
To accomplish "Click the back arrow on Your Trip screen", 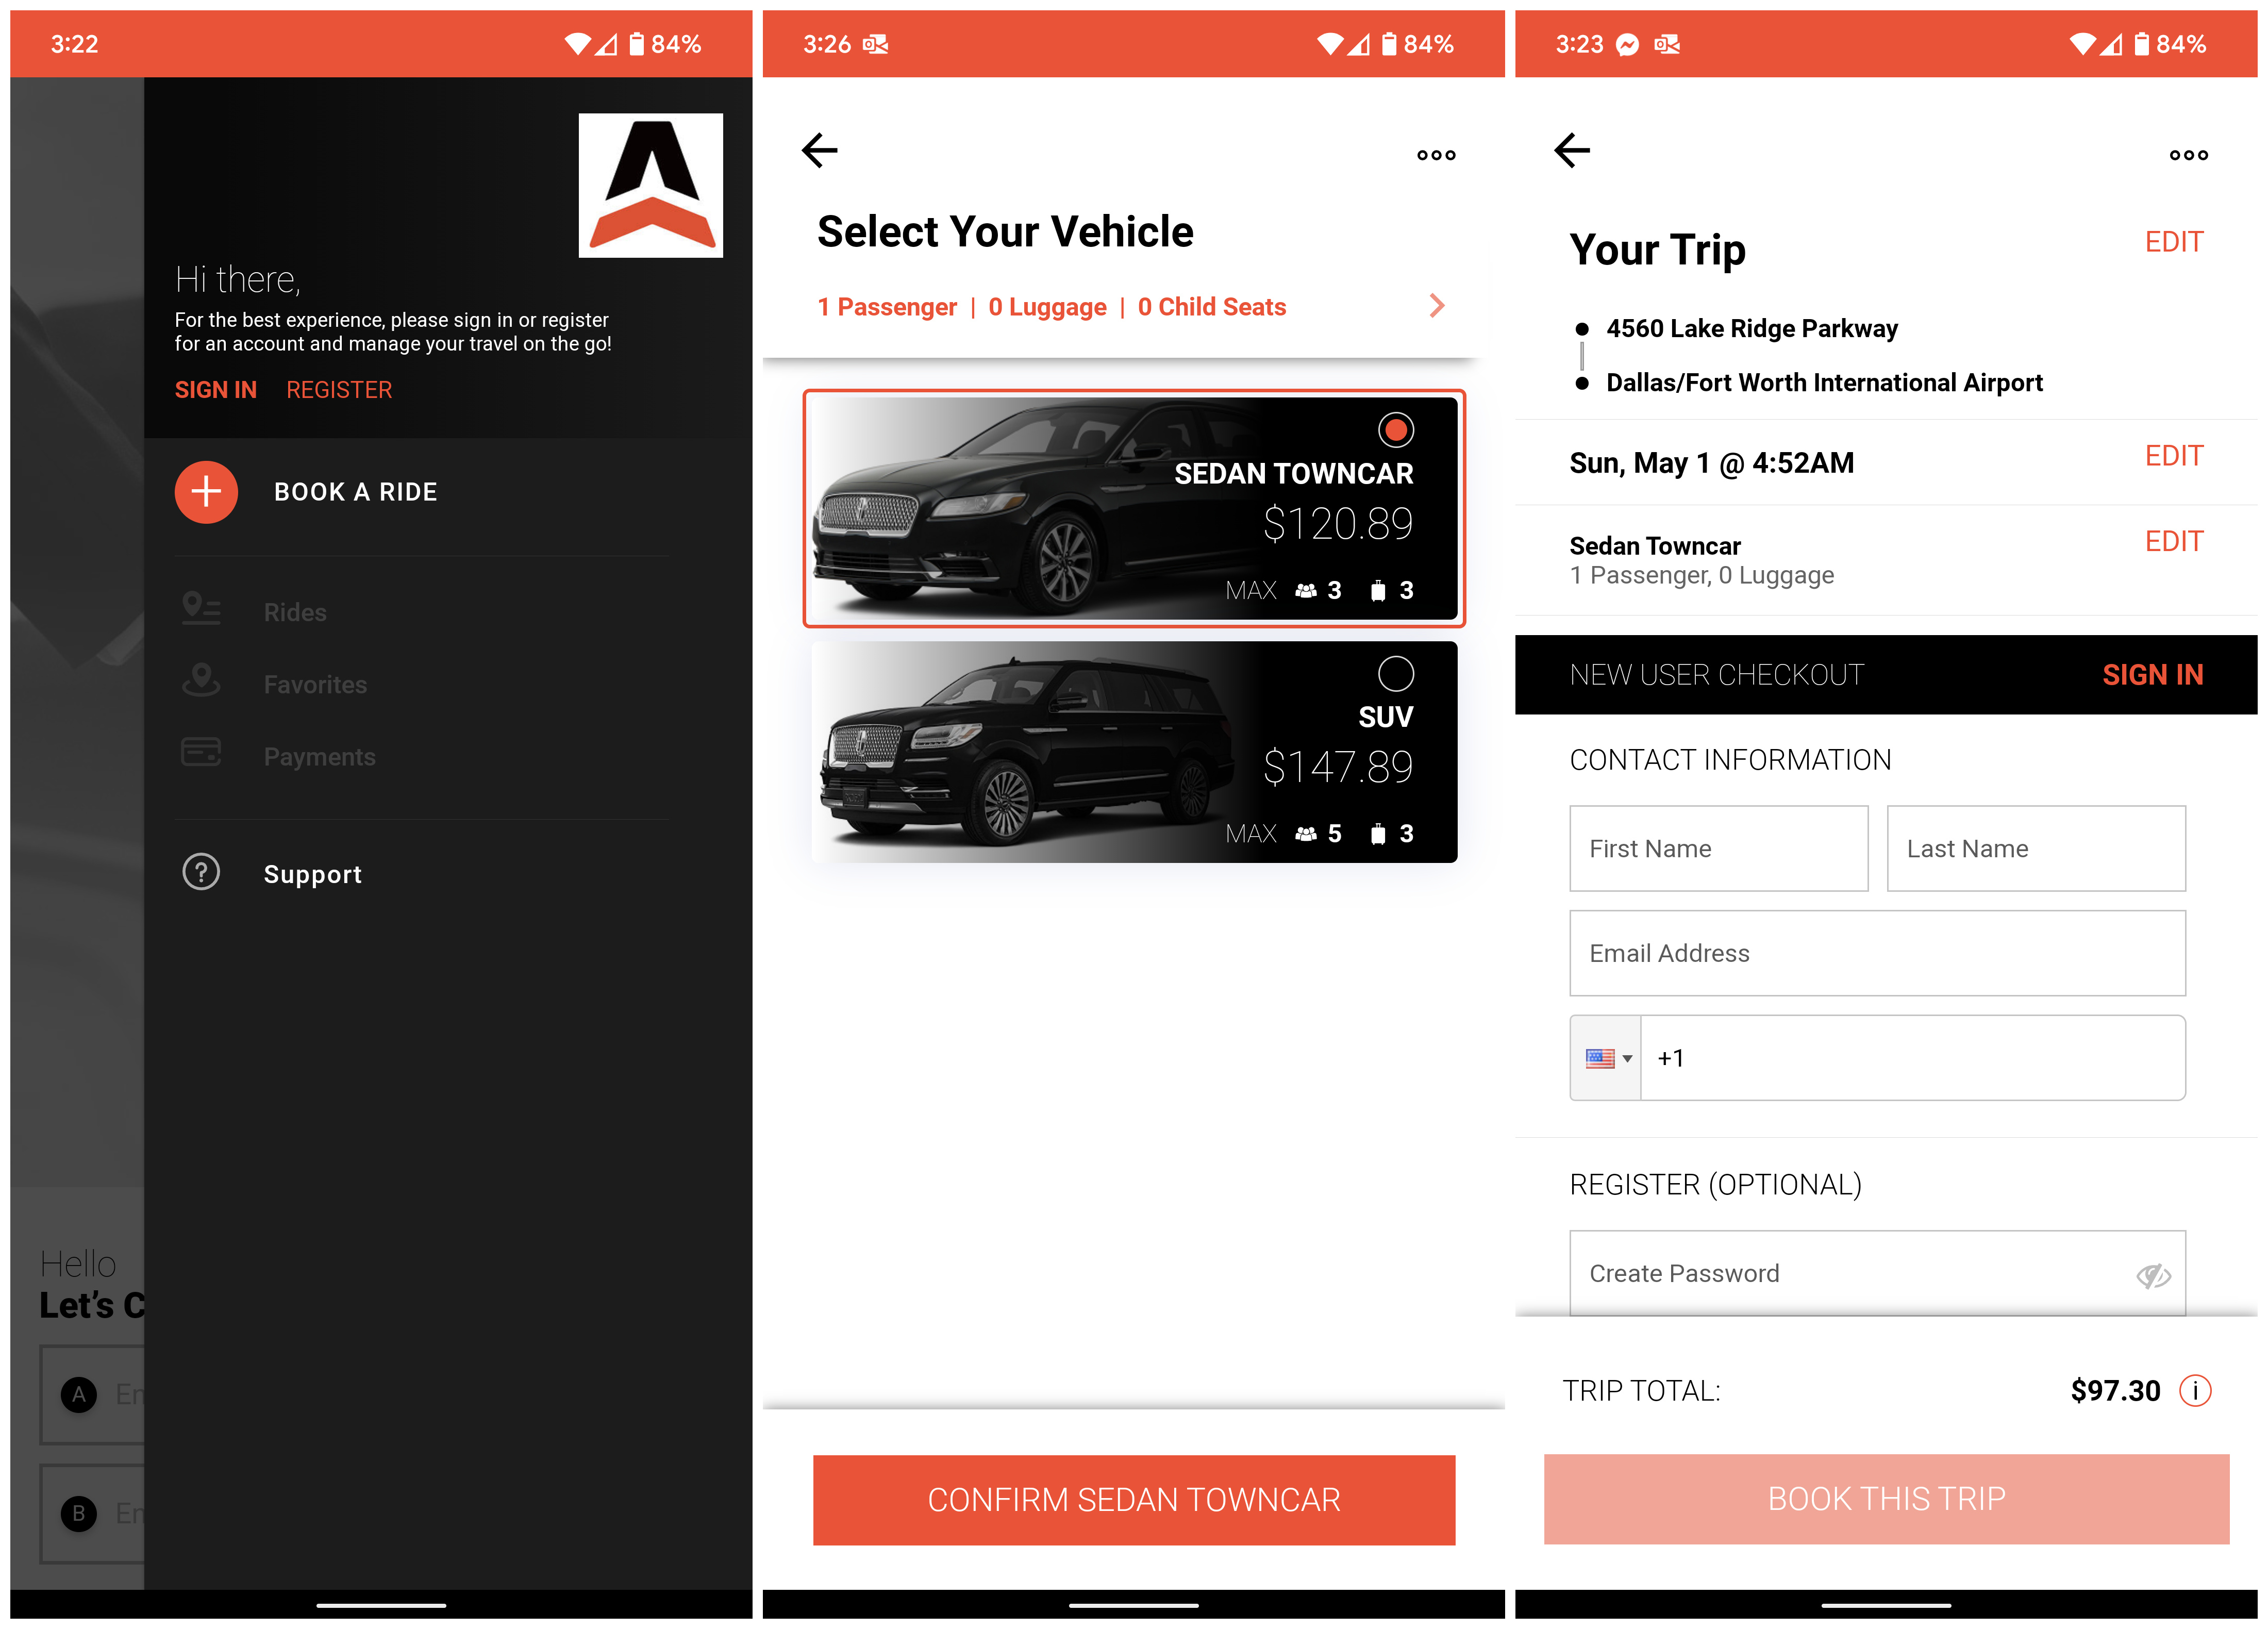I will pyautogui.click(x=1571, y=151).
